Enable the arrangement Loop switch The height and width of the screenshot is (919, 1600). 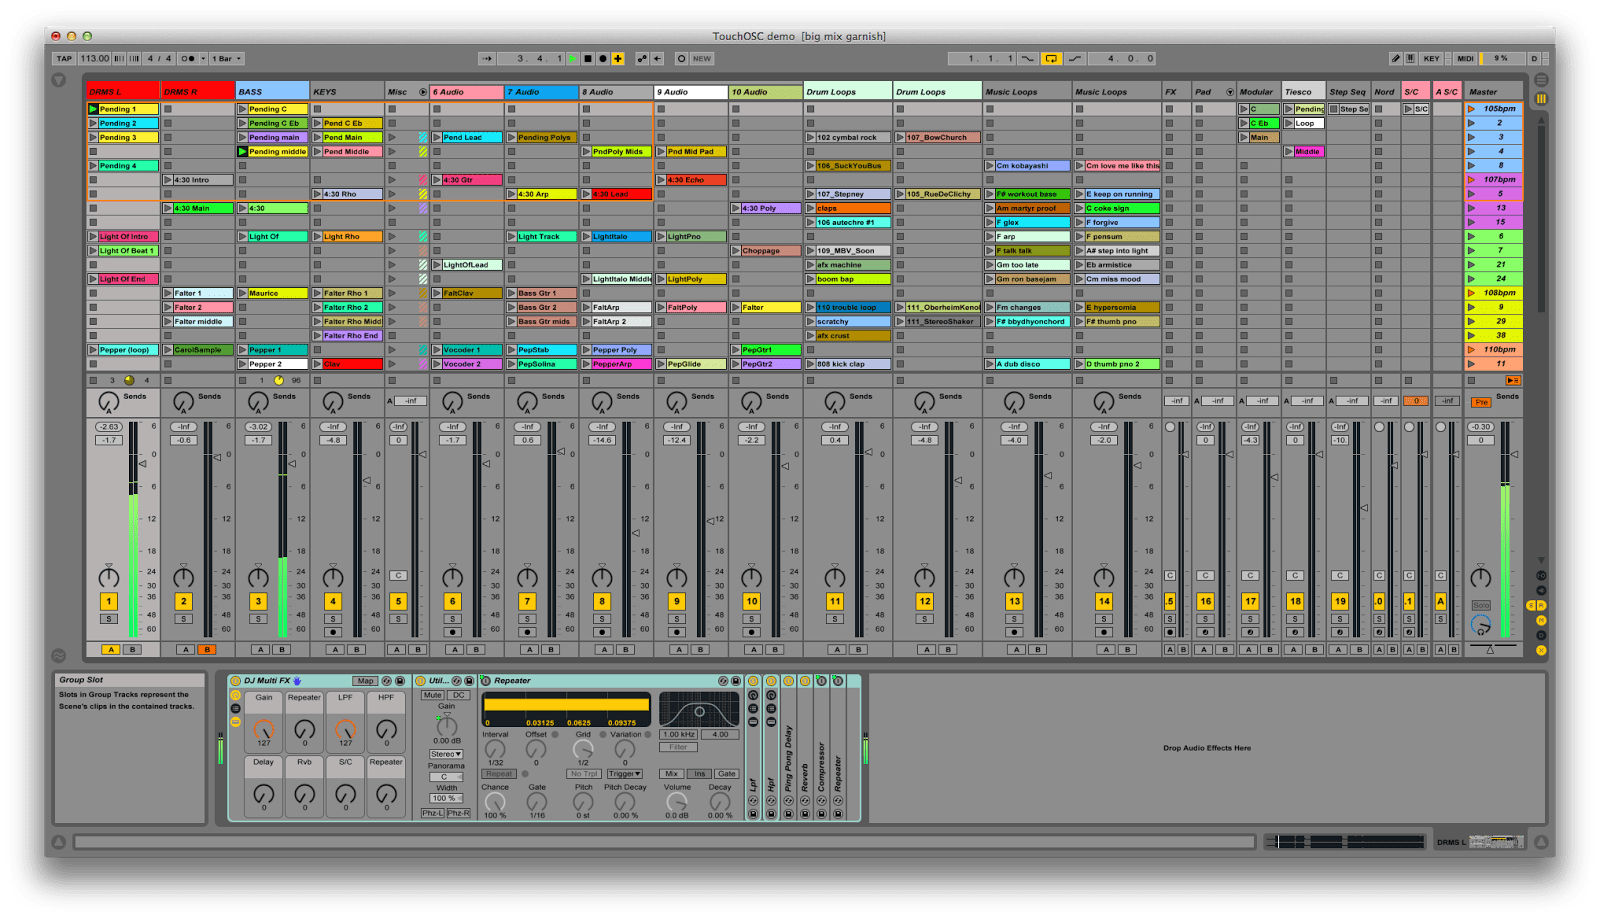(1051, 59)
